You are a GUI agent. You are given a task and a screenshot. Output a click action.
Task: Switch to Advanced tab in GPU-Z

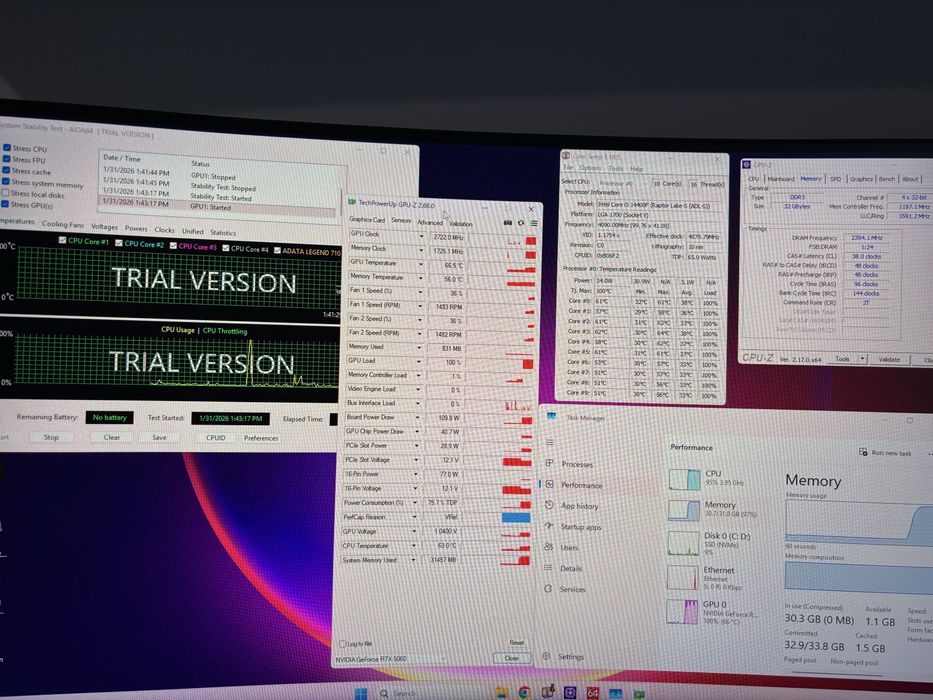click(430, 222)
